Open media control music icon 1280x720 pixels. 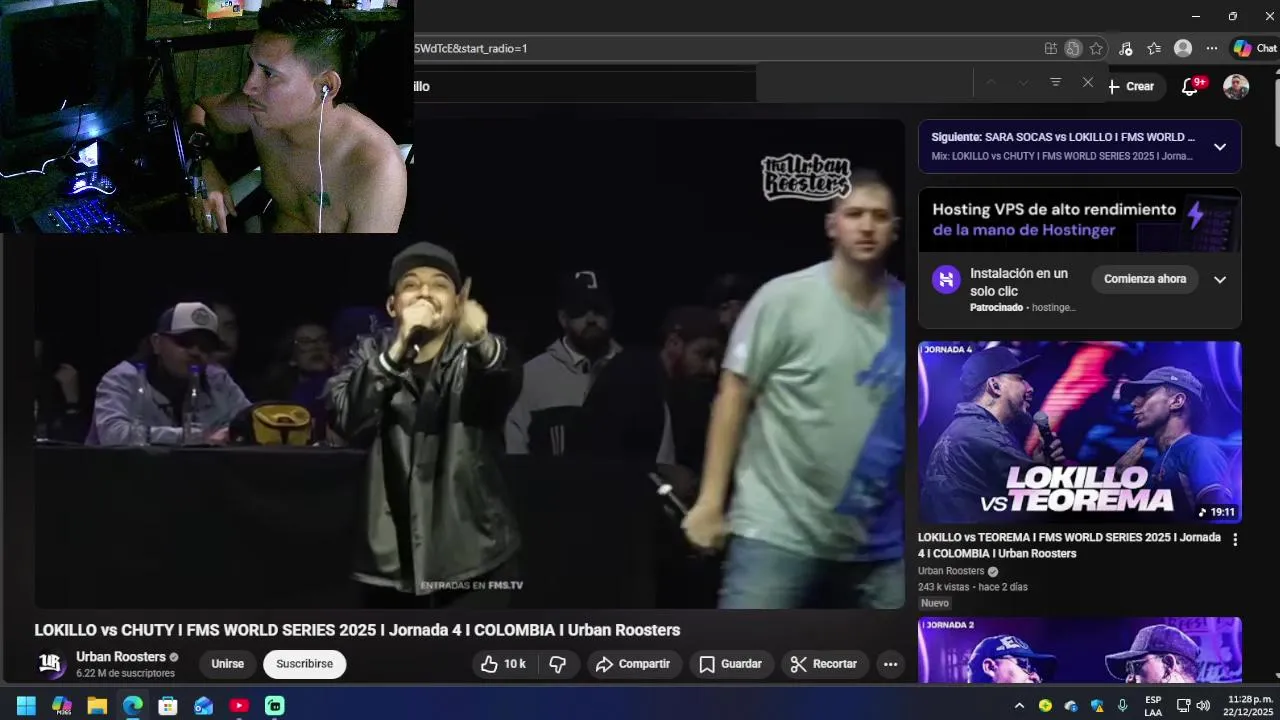coord(1126,48)
